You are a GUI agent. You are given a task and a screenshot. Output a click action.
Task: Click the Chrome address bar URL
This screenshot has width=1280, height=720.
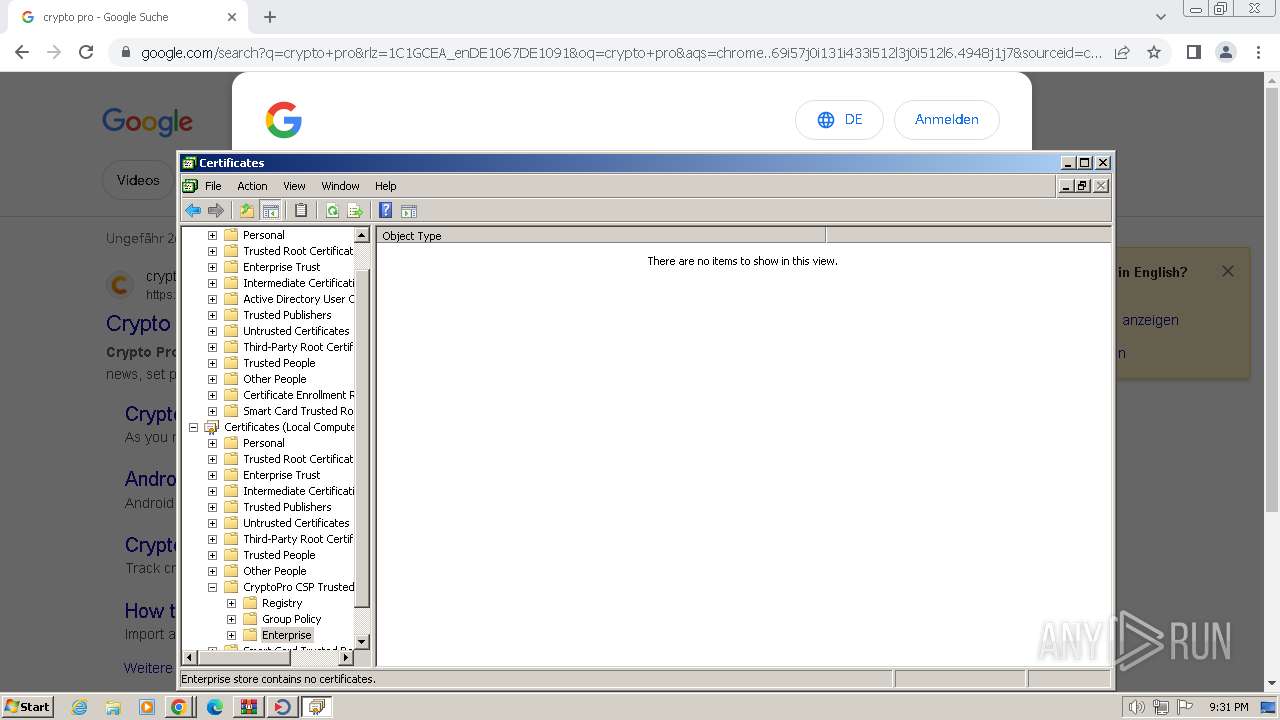click(x=620, y=52)
